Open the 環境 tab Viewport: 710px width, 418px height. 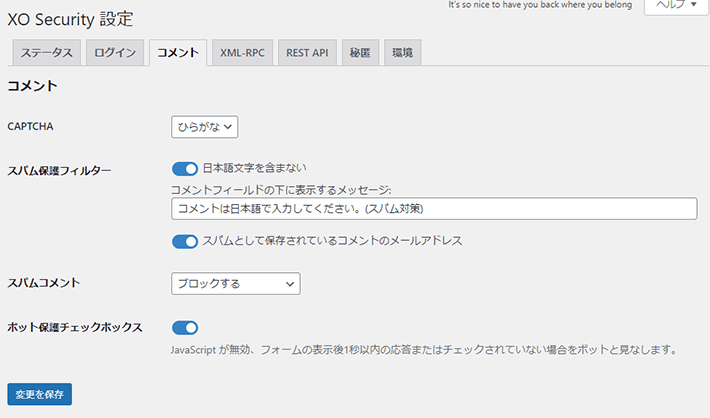click(x=403, y=53)
